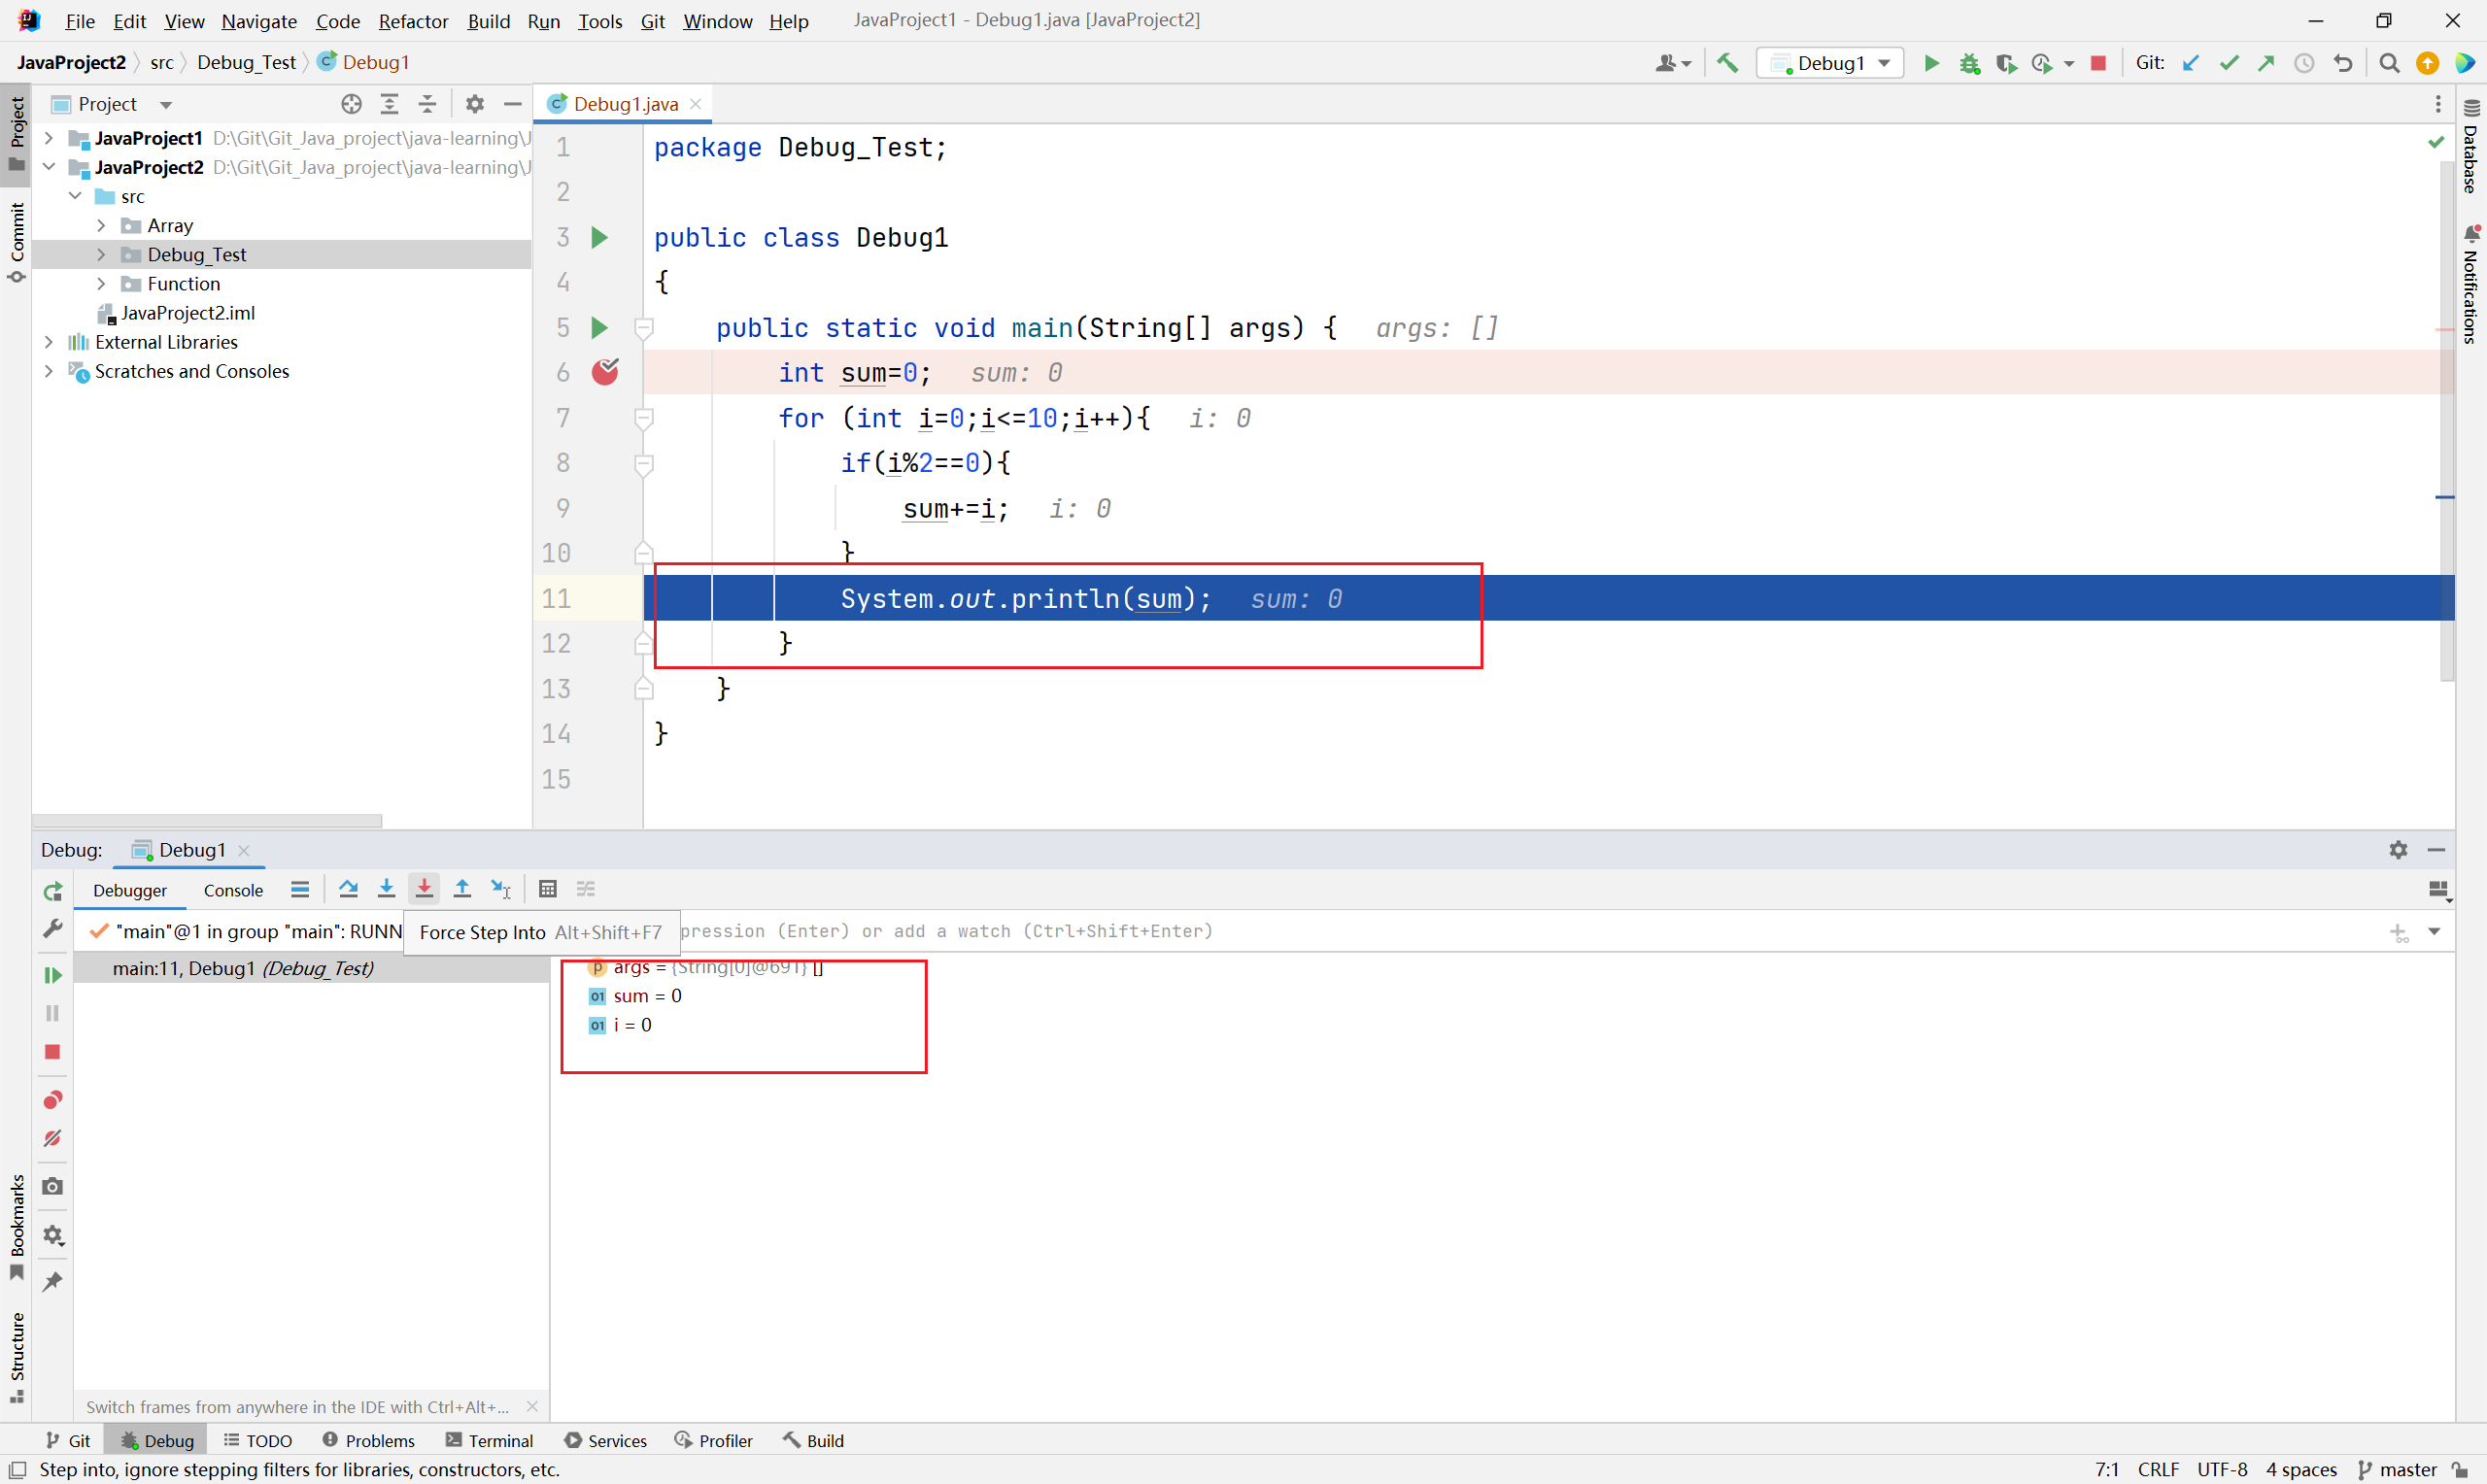Open the Build menu
The width and height of the screenshot is (2487, 1484).
point(488,21)
